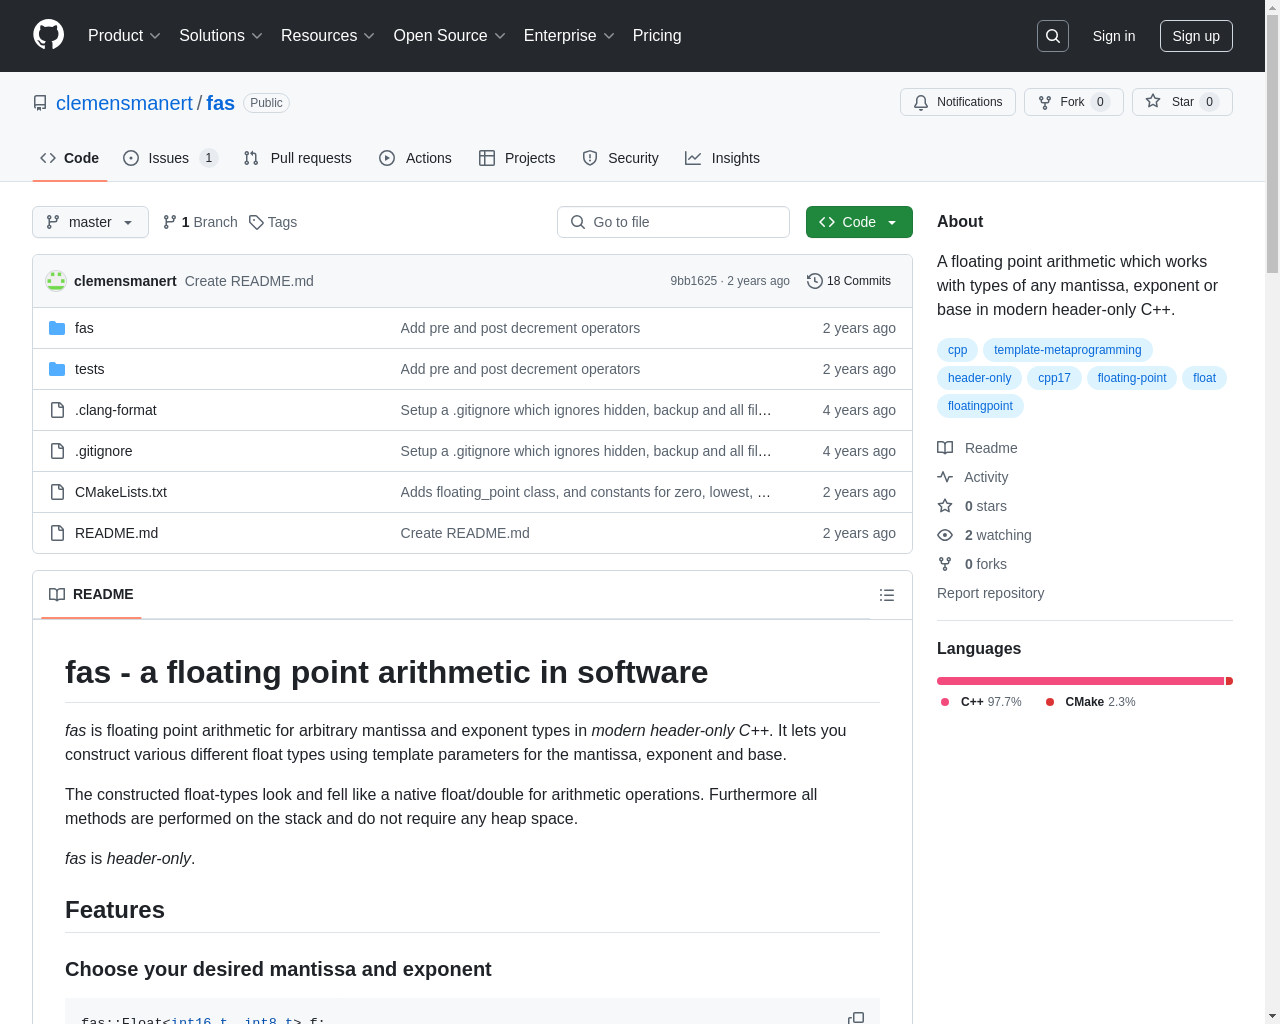Click the .clang-format file icon
1280x1024 pixels.
pos(57,410)
